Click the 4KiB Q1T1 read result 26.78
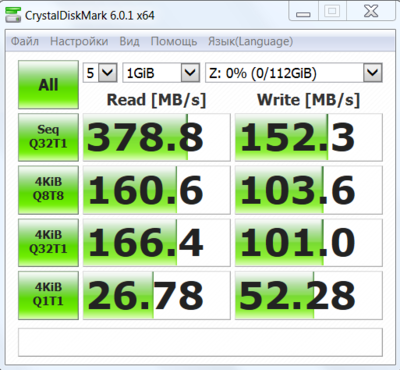The image size is (400, 370). [x=157, y=295]
